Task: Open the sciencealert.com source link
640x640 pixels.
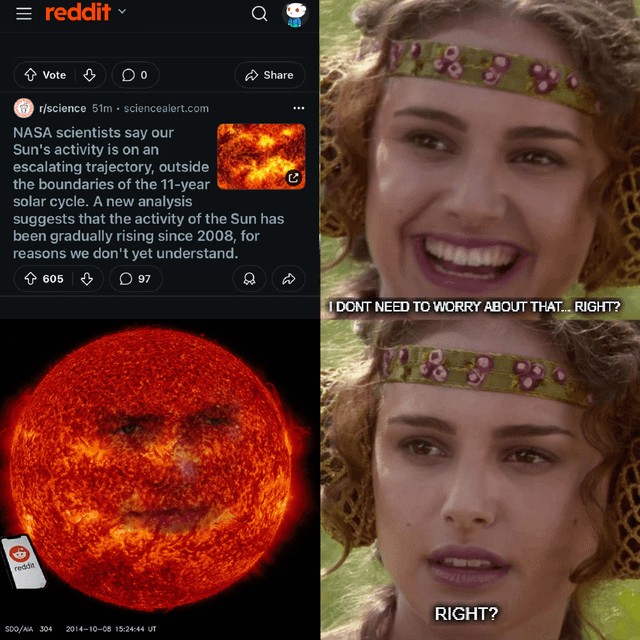Action: coord(166,108)
